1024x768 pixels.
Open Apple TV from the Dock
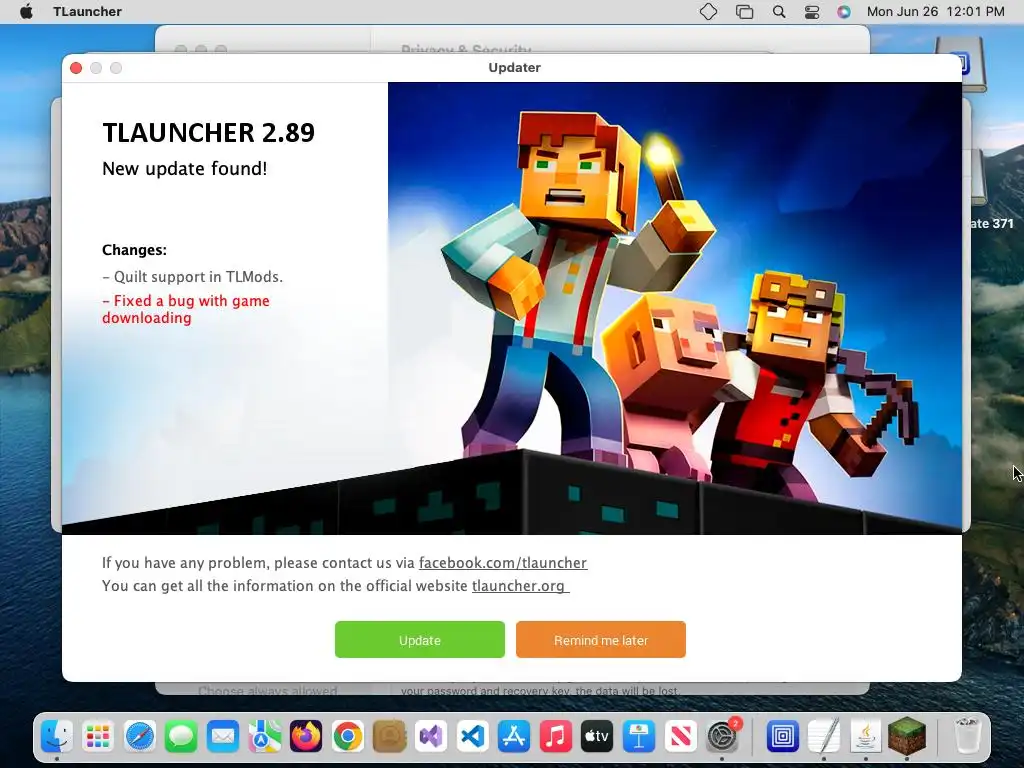click(597, 737)
